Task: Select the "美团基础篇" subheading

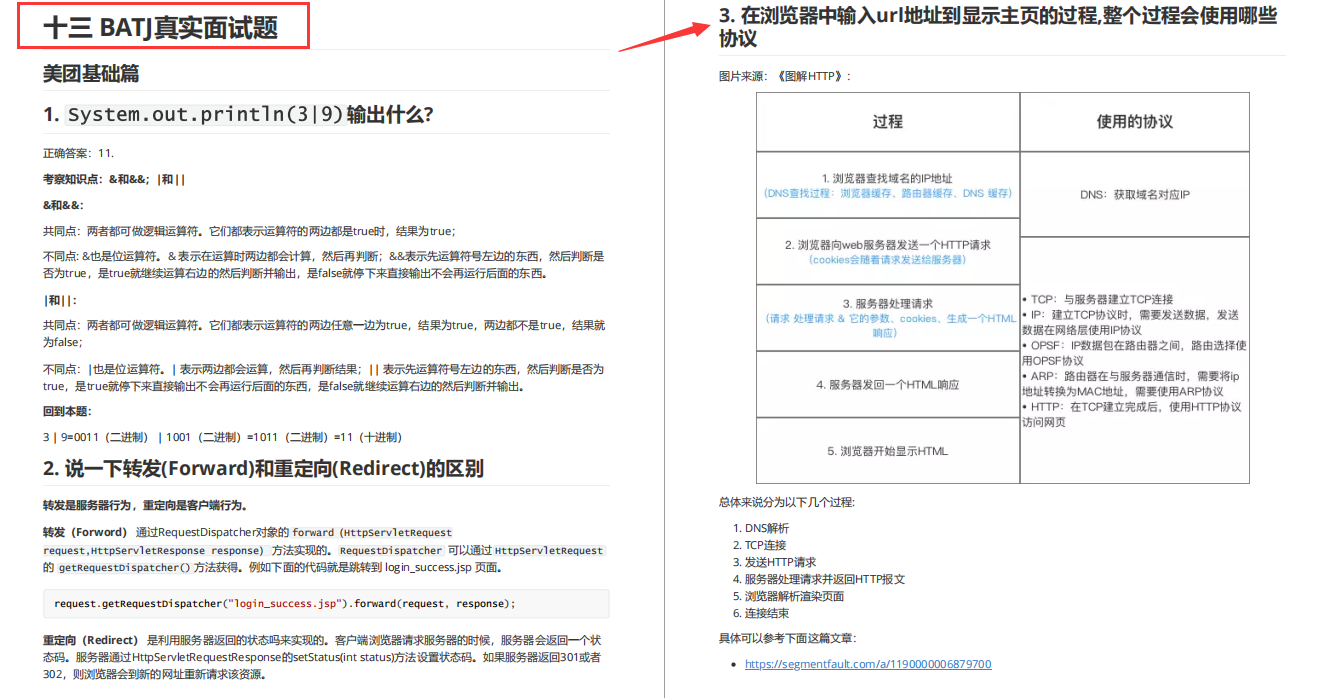Action: point(91,73)
